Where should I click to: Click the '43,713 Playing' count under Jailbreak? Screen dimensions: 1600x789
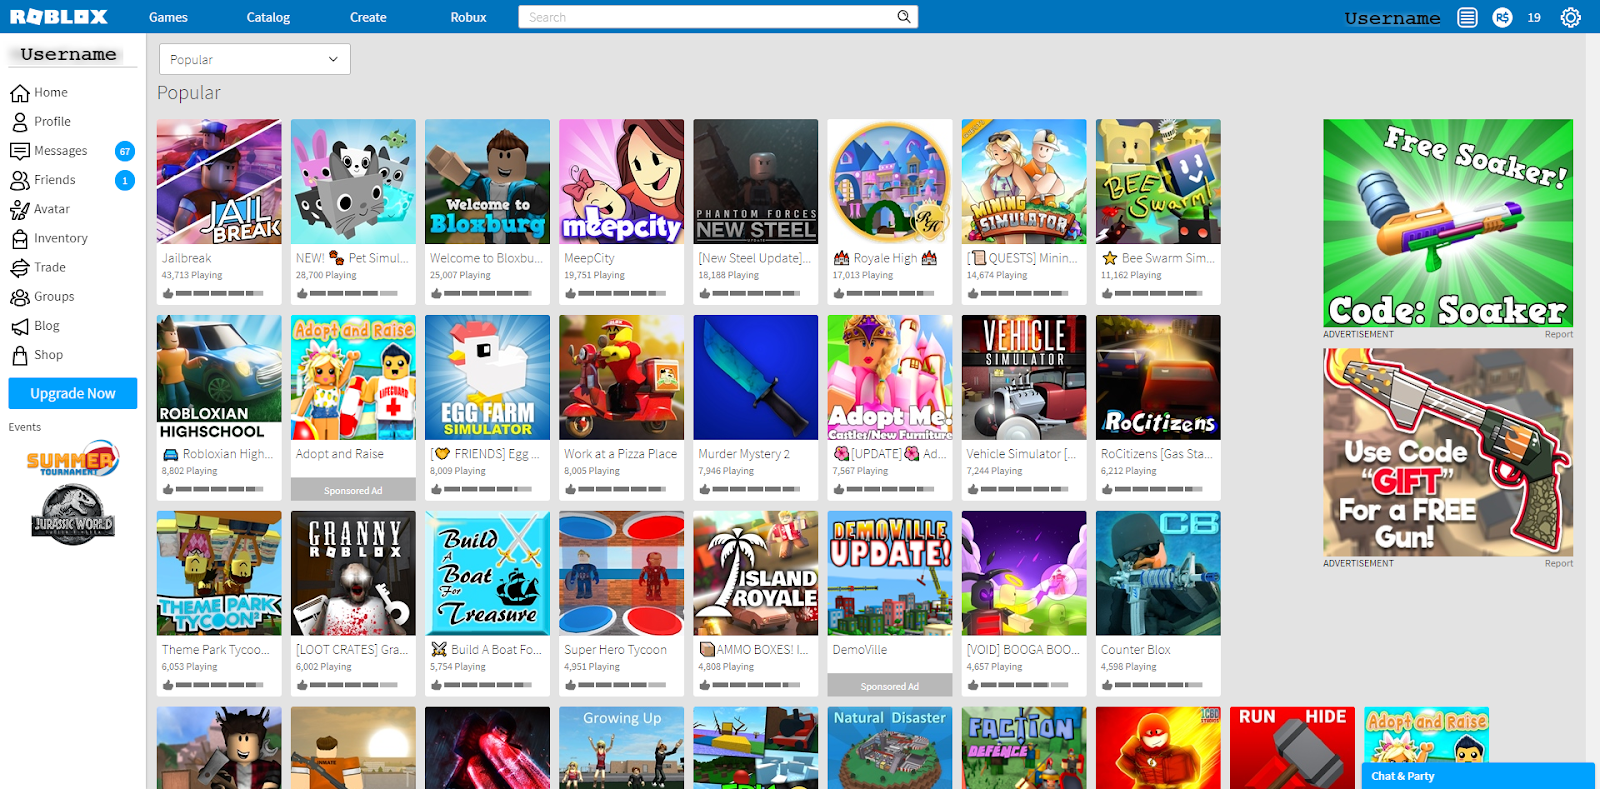coord(192,275)
